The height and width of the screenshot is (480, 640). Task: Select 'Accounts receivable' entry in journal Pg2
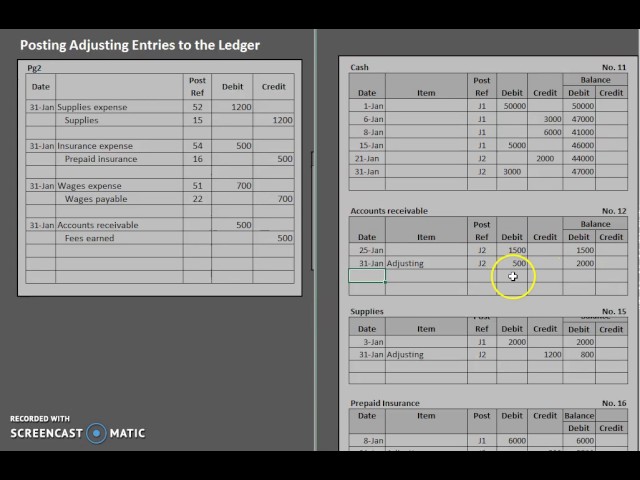[119, 225]
